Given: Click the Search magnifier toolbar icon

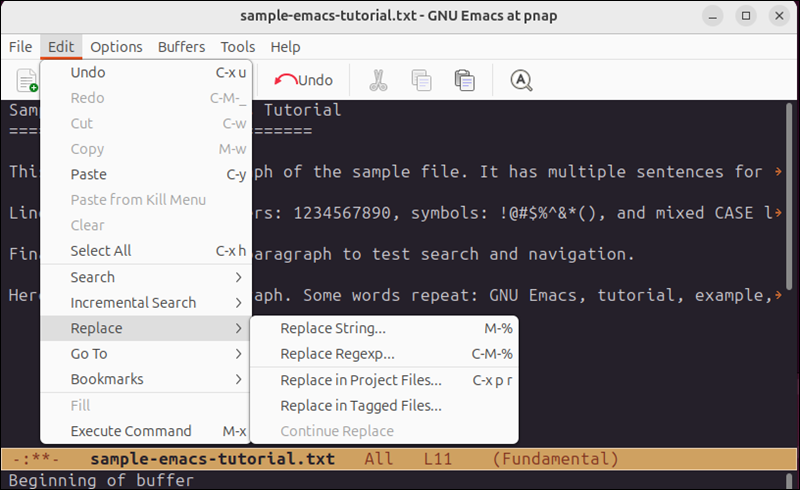Looking at the screenshot, I should coord(521,80).
